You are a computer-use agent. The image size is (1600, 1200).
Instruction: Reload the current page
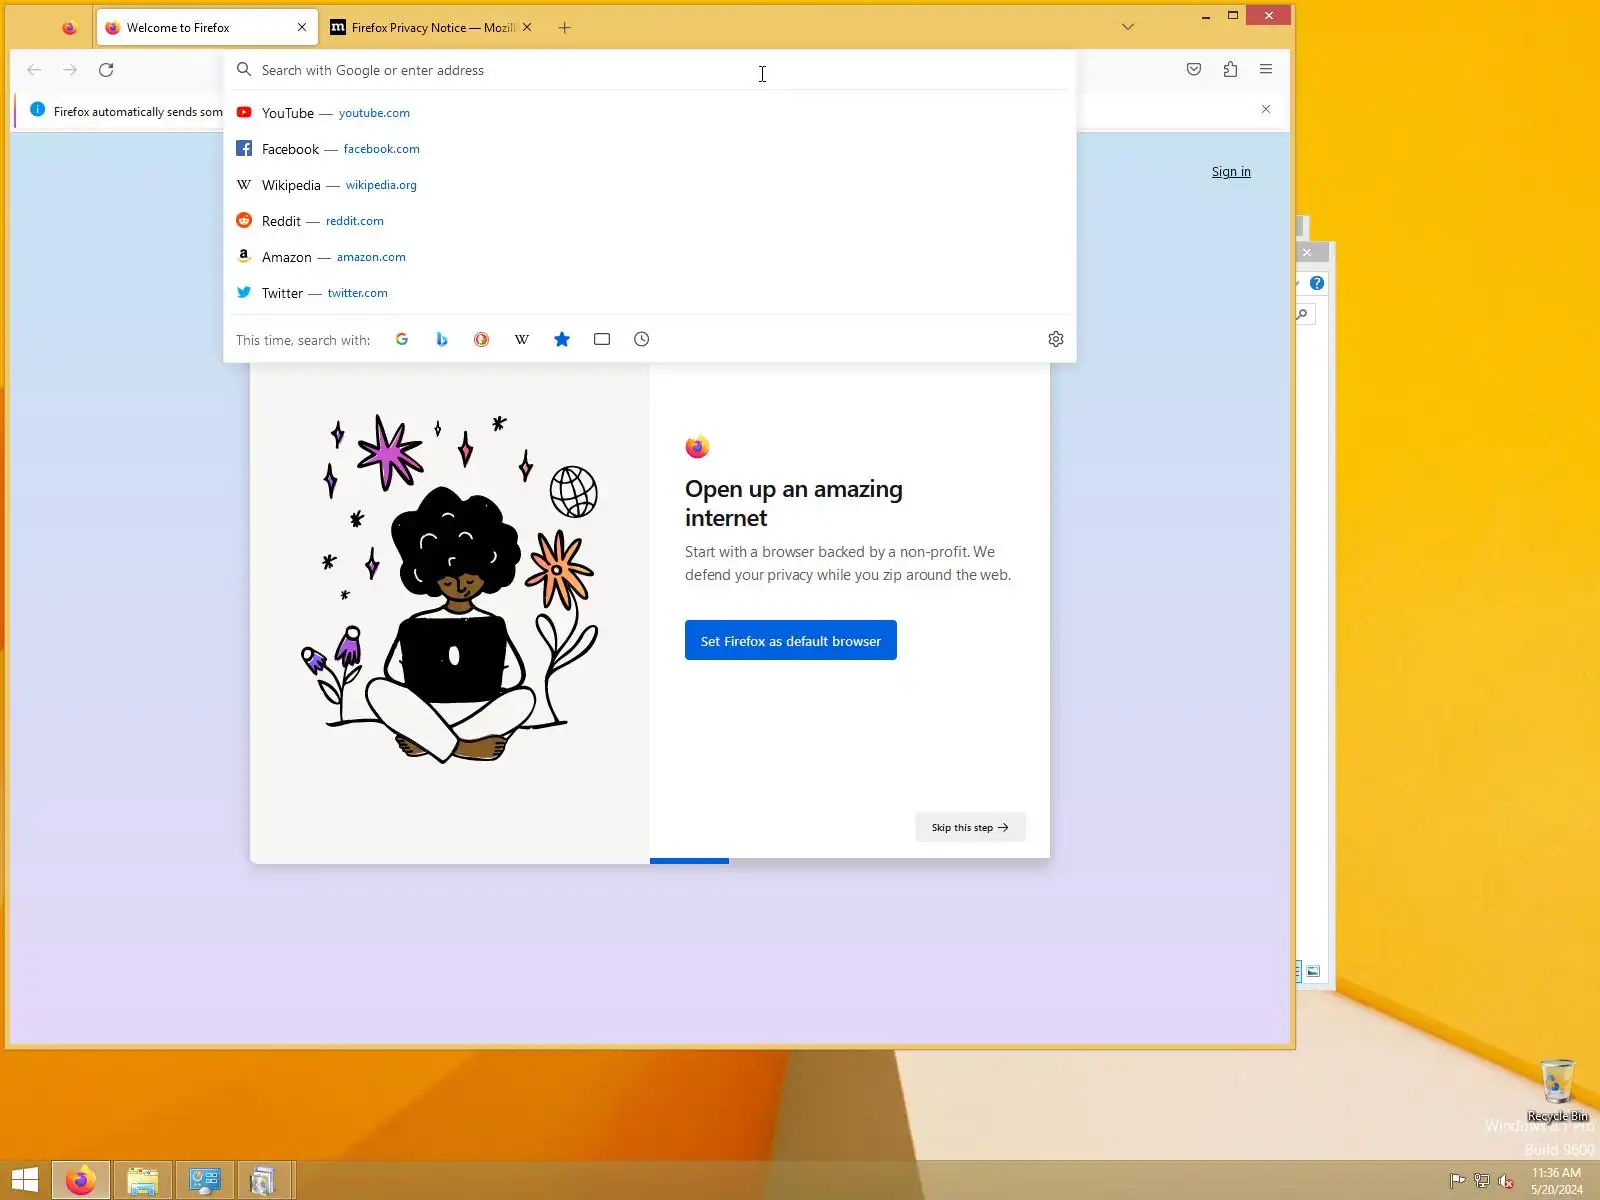(106, 70)
